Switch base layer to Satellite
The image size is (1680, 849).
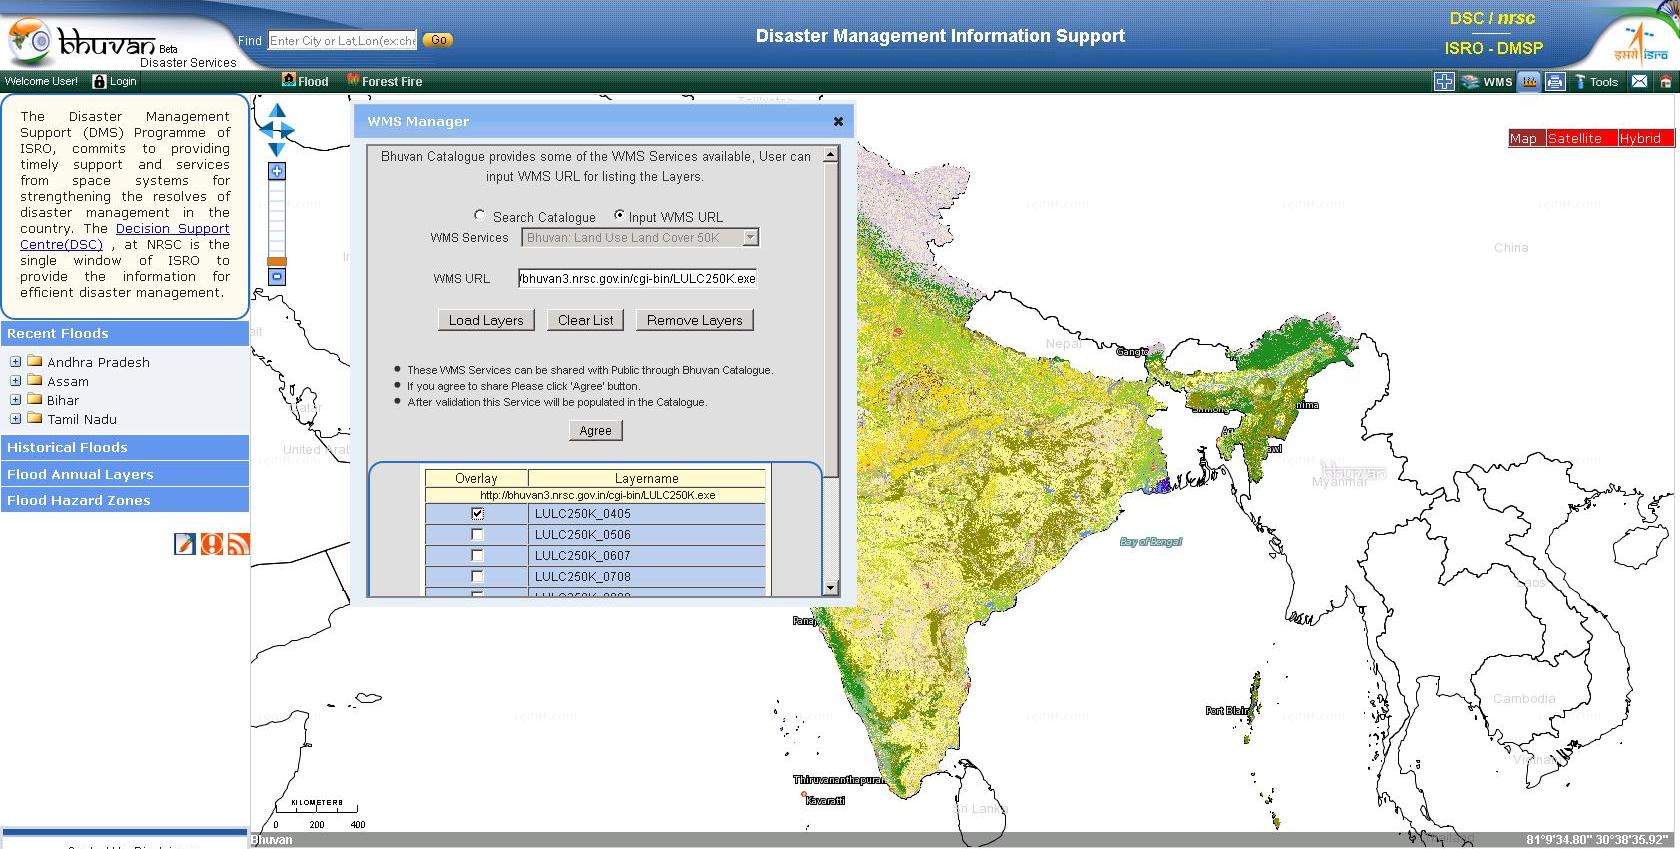pos(1581,138)
